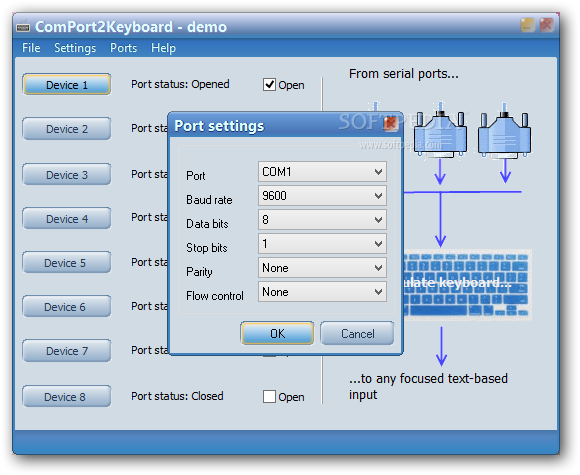
Task: Select the Device 1 button
Action: pos(67,85)
